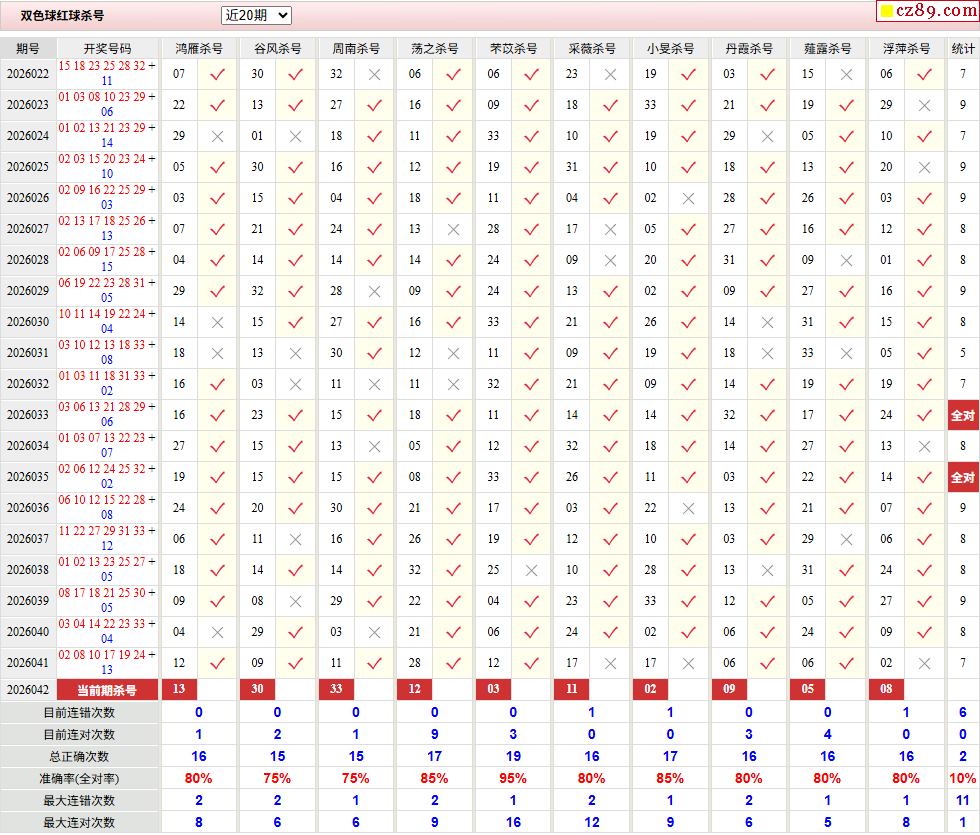The height and width of the screenshot is (835, 980).
Task: Click the red 当前期杀号 label
Action: (108, 690)
